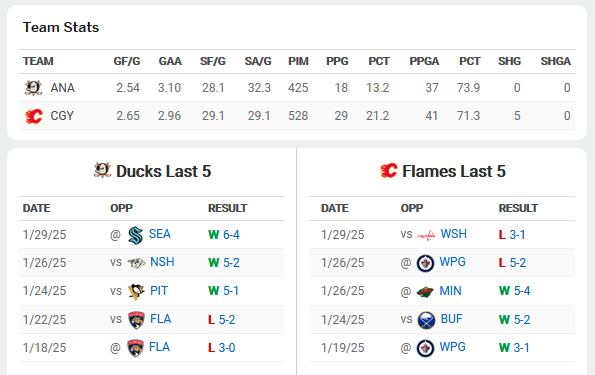Open the SEA team link
Viewport: 595px width, 375px height.
160,234
